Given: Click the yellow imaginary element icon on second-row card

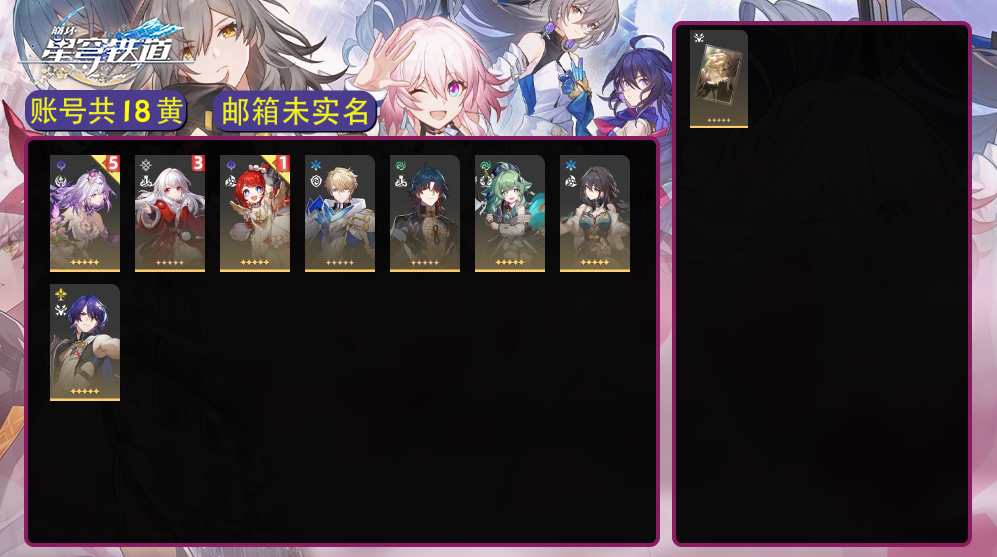Looking at the screenshot, I should [61, 294].
